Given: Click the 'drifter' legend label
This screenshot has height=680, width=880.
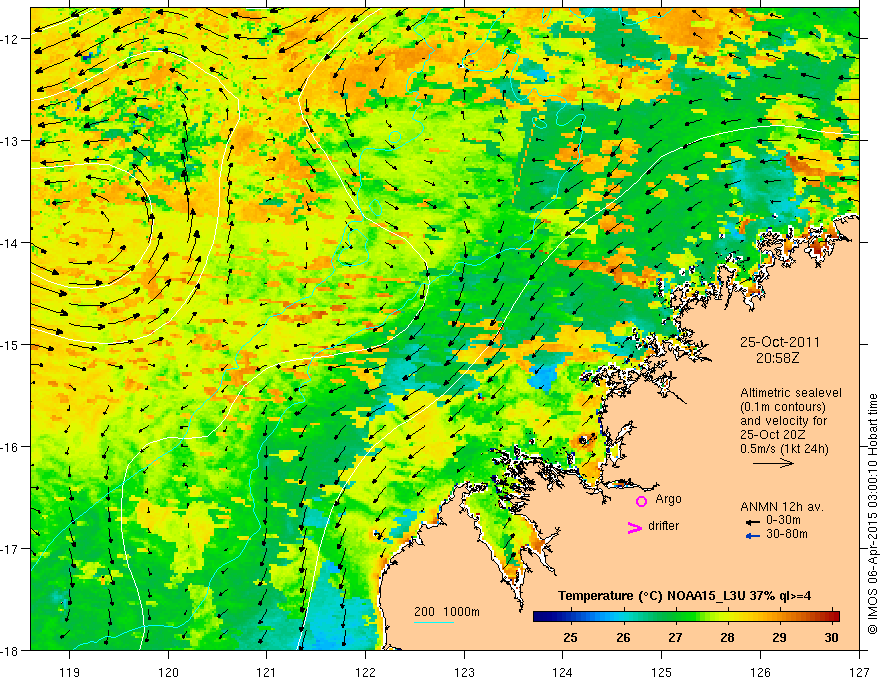Looking at the screenshot, I should (663, 526).
